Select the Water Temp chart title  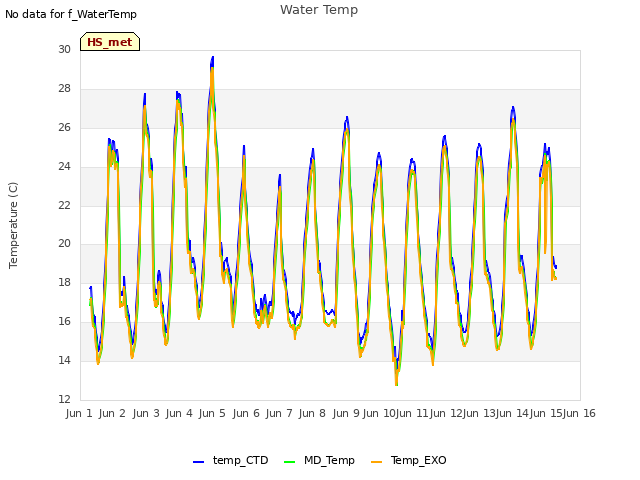(319, 10)
